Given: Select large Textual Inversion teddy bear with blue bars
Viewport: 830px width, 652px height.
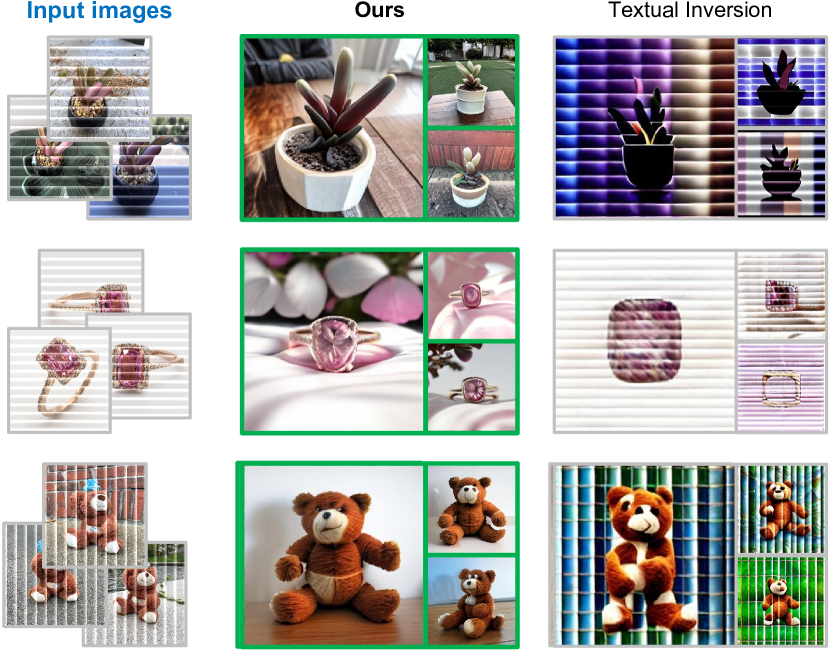Looking at the screenshot, I should click(x=643, y=555).
